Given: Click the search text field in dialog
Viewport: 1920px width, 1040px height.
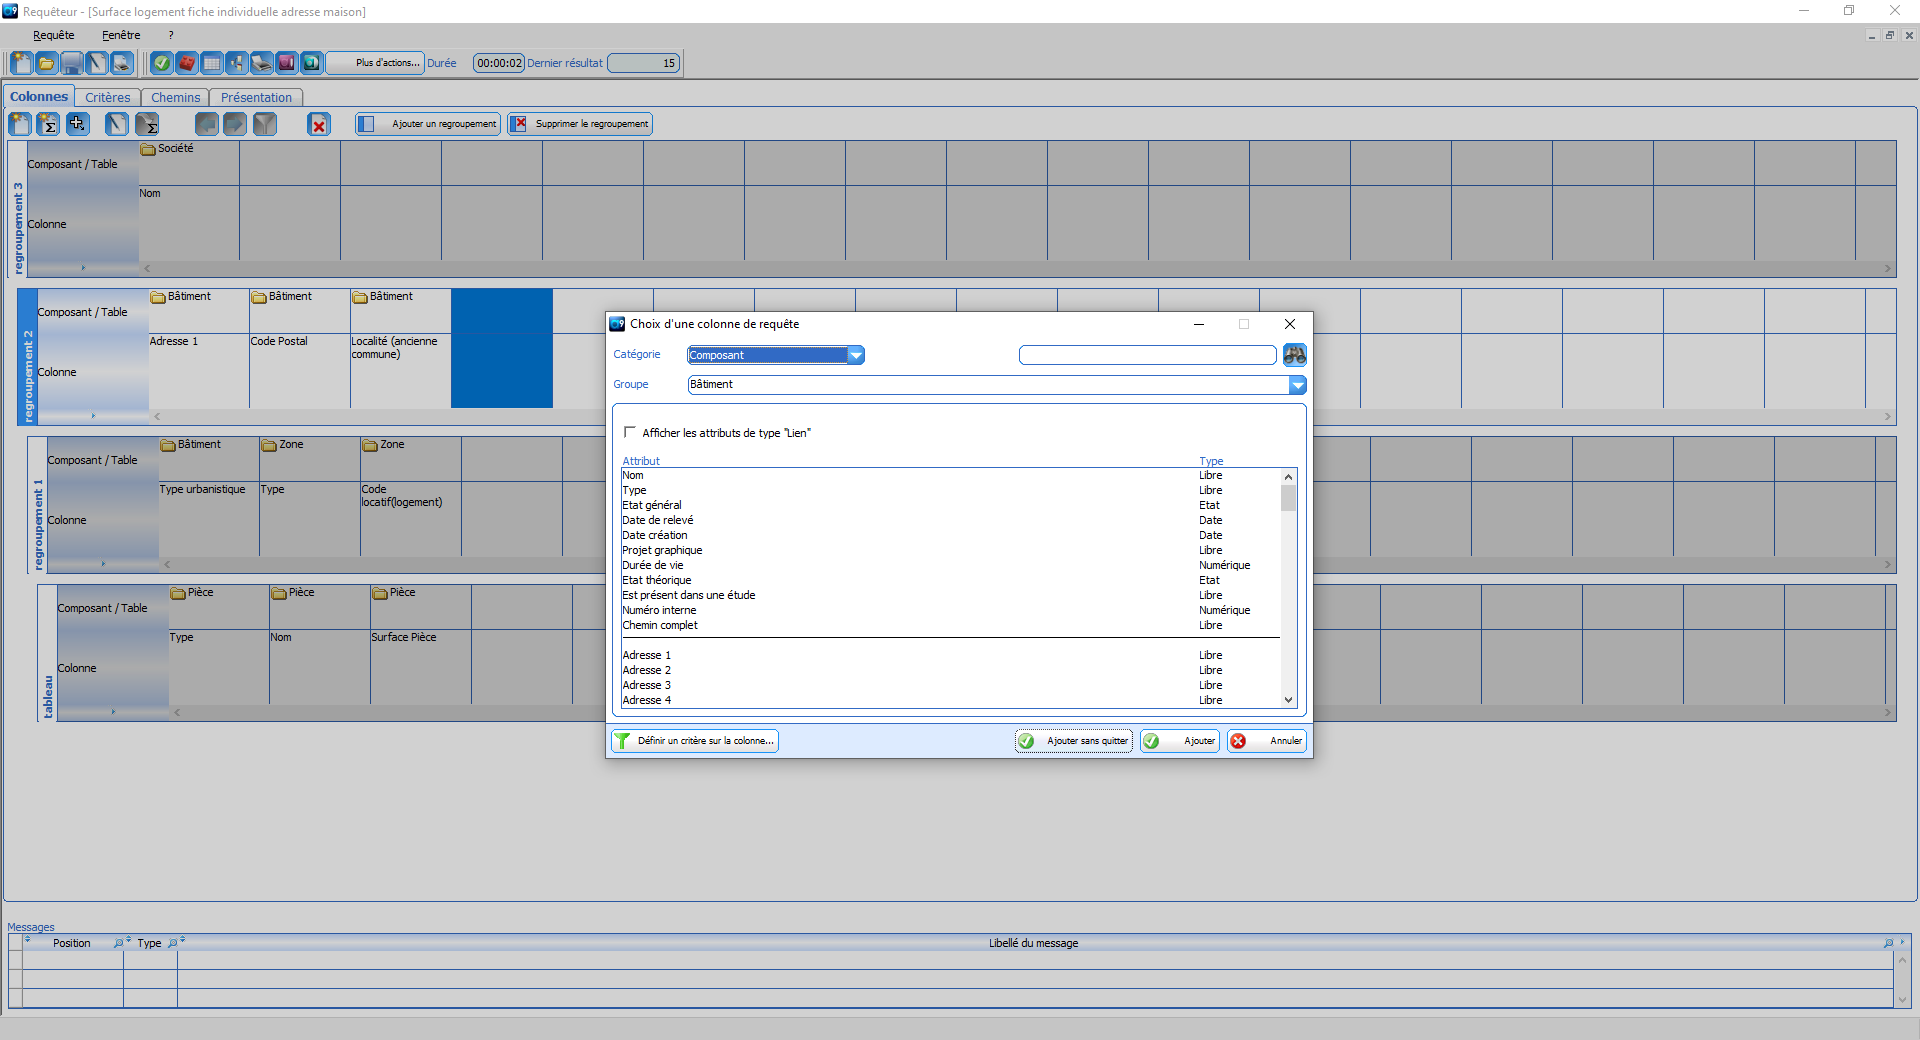Looking at the screenshot, I should click(x=1147, y=355).
